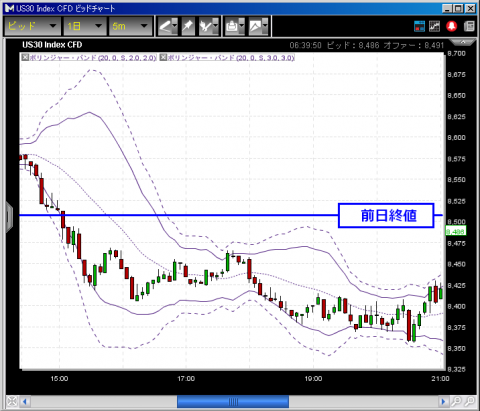This screenshot has height=411, width=480.
Task: Click the pin tool icon
Action: click(188, 26)
